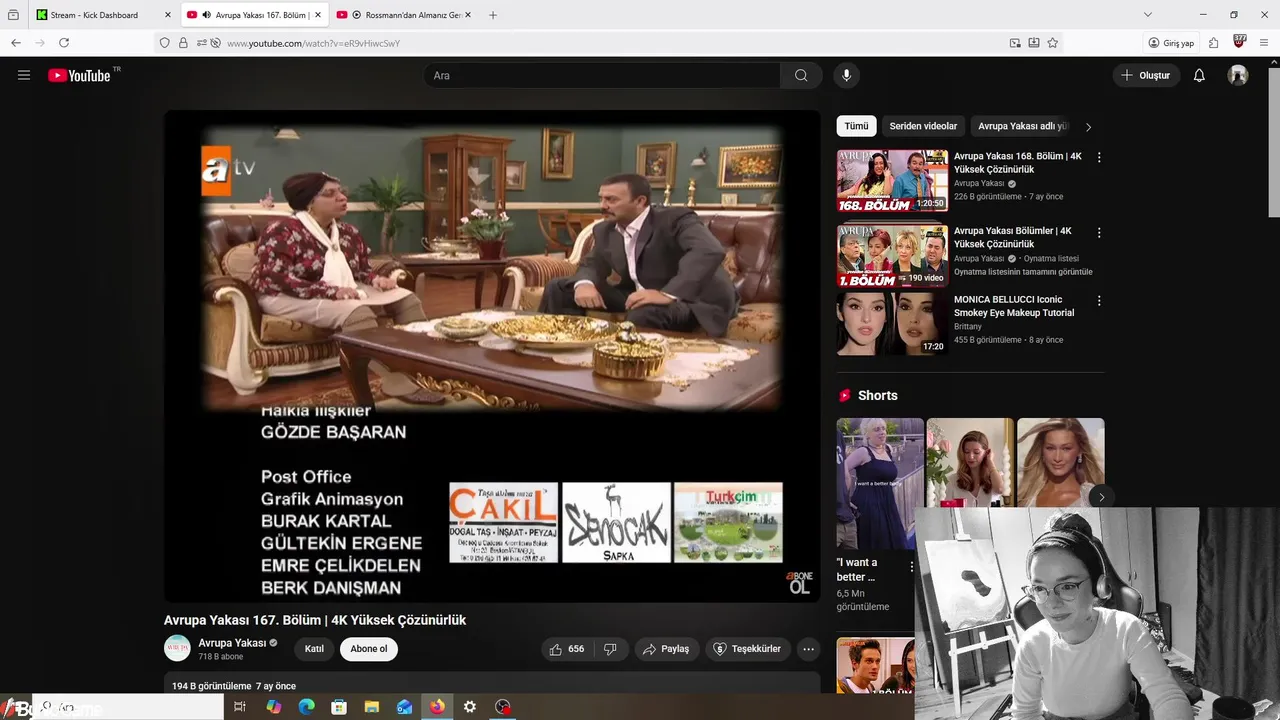Go back in browser

[16, 43]
